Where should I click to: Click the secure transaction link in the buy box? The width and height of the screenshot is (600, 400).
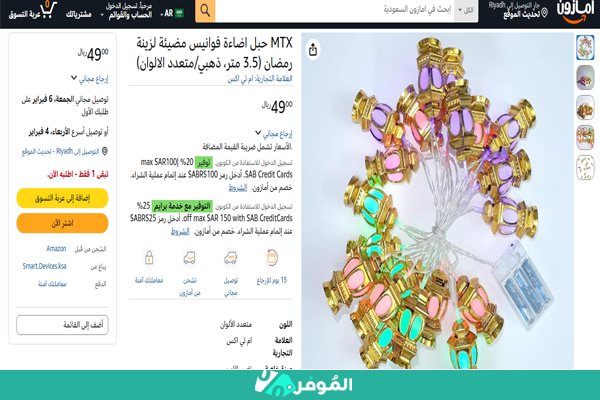click(52, 284)
